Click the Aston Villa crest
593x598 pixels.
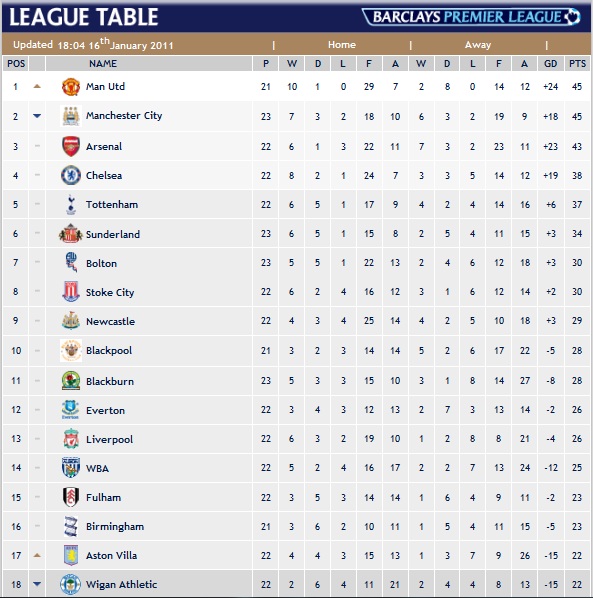click(71, 555)
